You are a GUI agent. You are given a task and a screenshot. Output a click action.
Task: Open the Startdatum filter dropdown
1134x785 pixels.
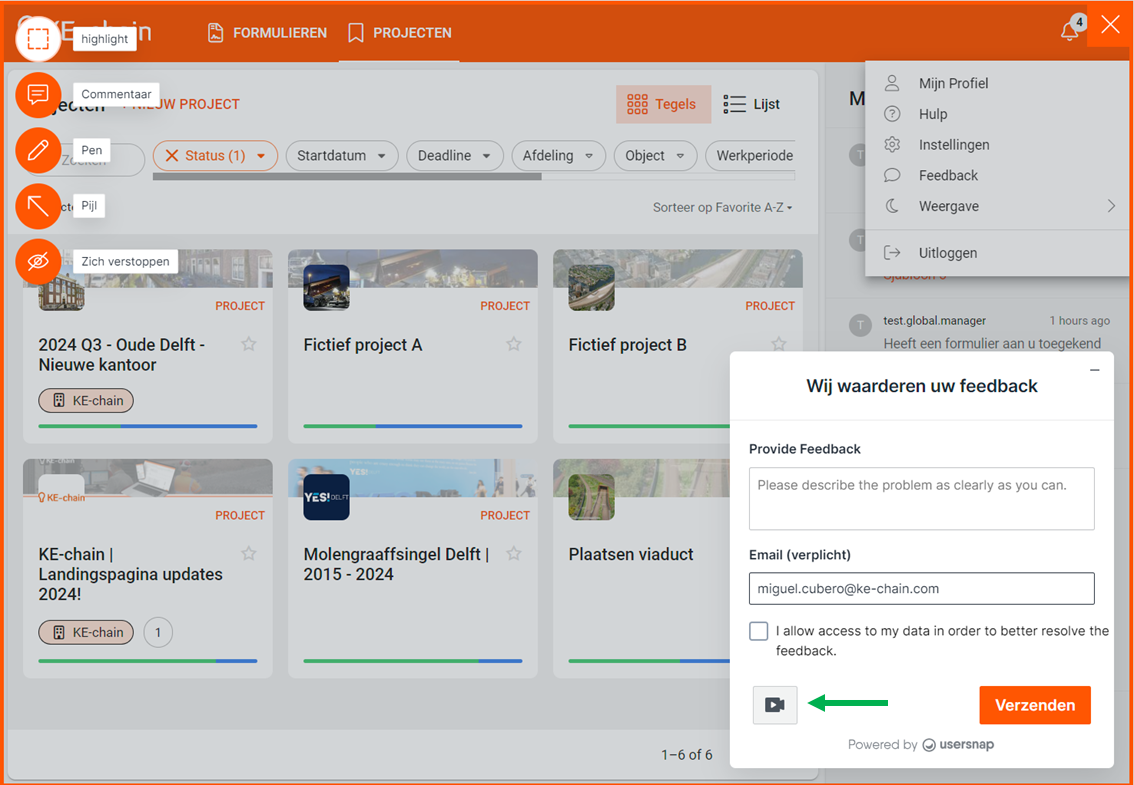(342, 156)
